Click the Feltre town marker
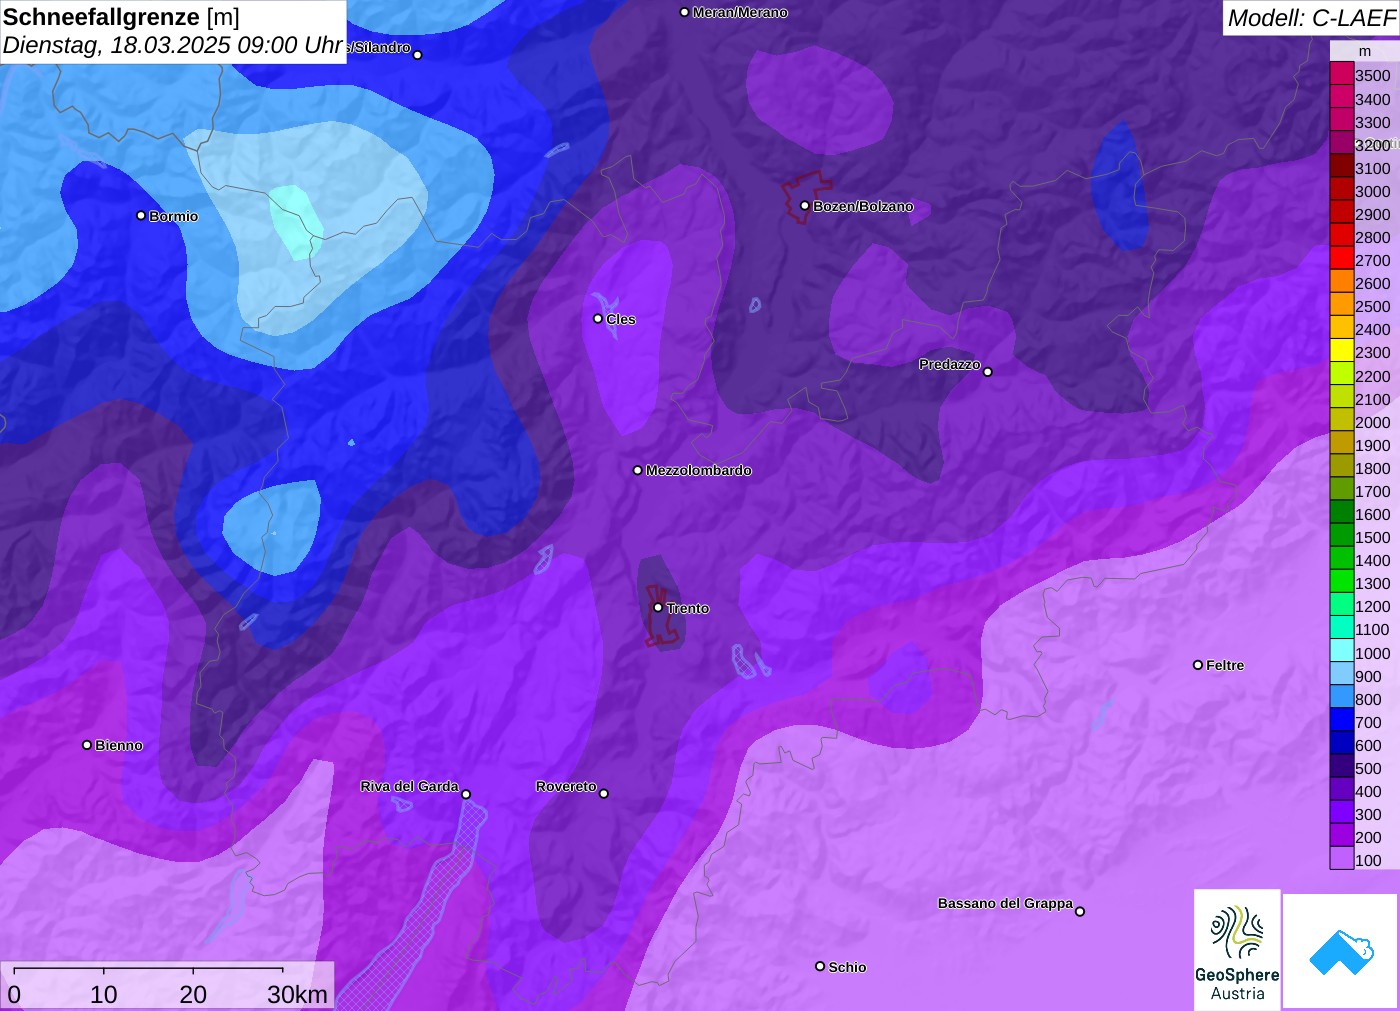Screen dimensions: 1400x1011 click(x=1198, y=665)
